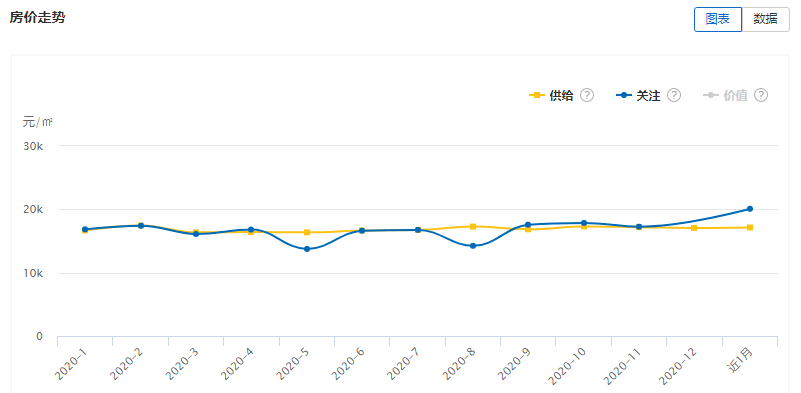Select the 关注 data point at 近1月

click(x=750, y=209)
